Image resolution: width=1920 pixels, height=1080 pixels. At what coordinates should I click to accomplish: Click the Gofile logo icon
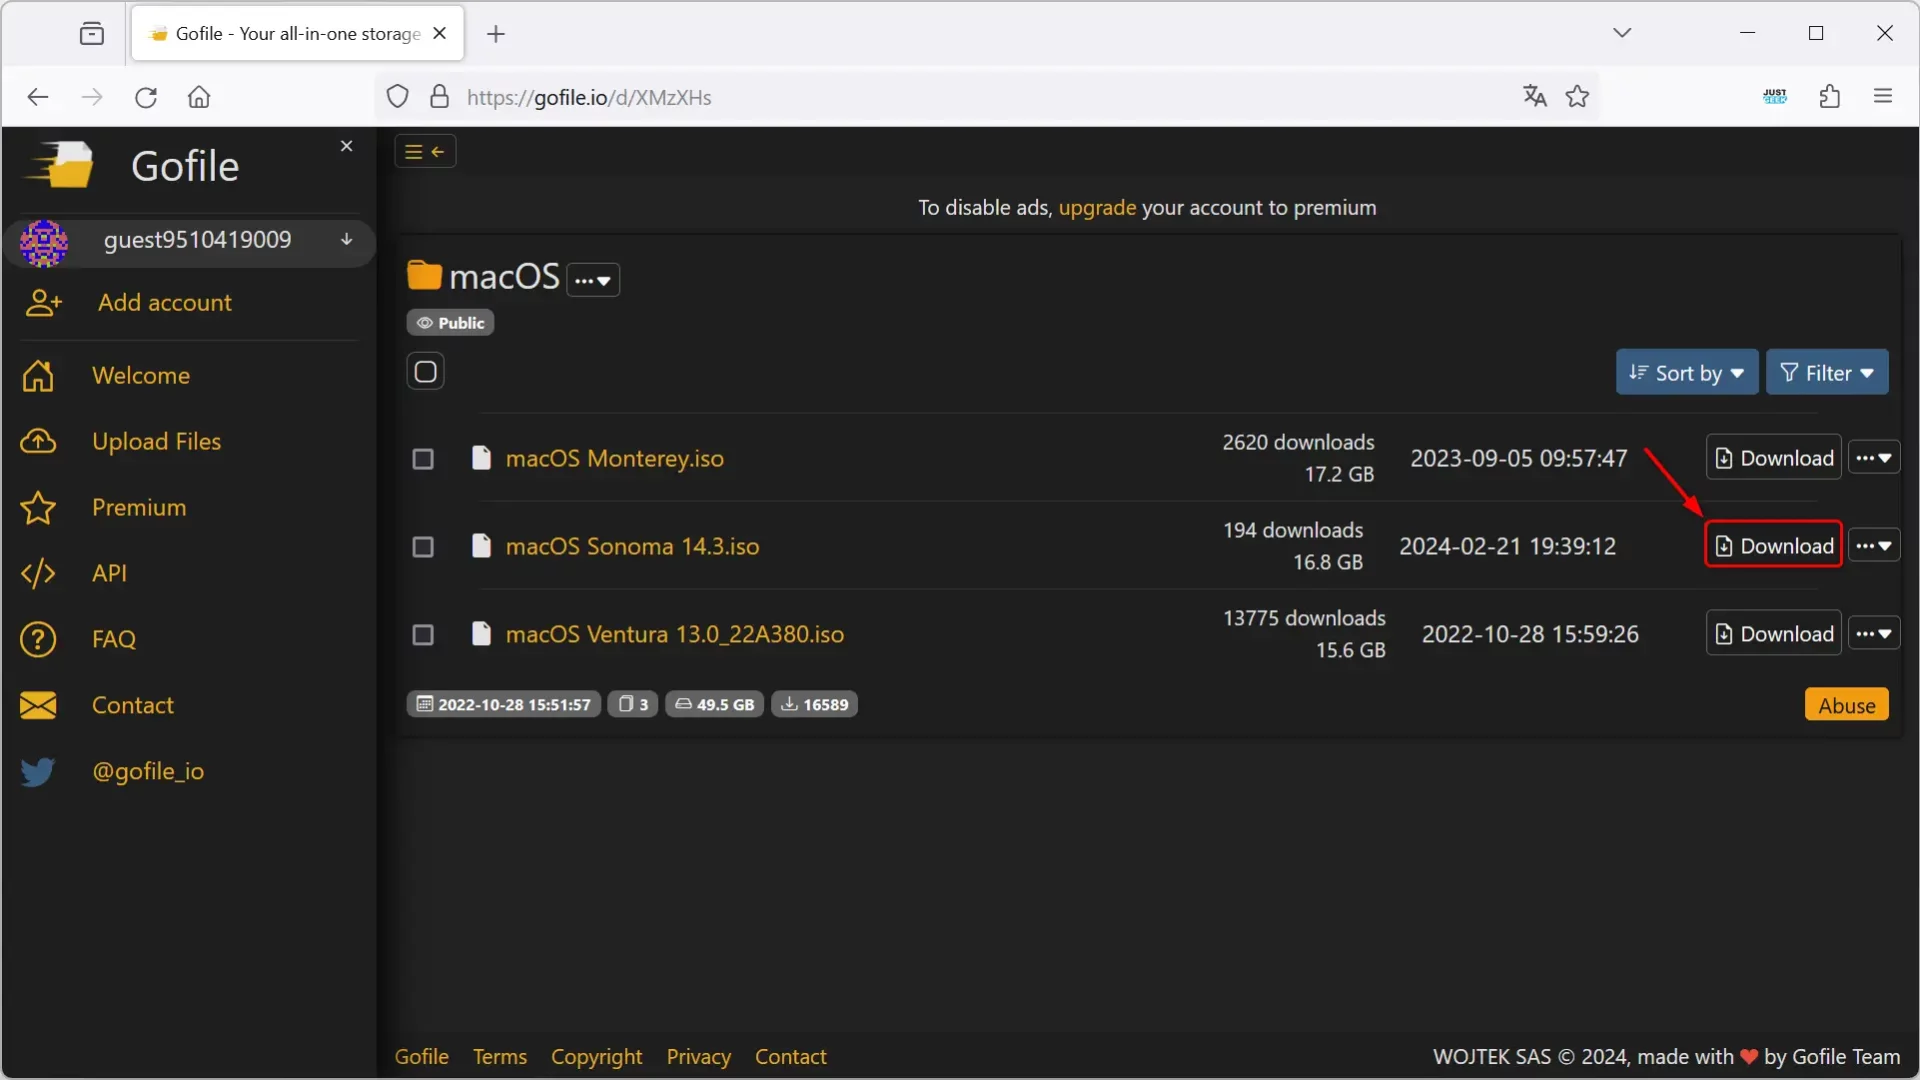[60, 164]
